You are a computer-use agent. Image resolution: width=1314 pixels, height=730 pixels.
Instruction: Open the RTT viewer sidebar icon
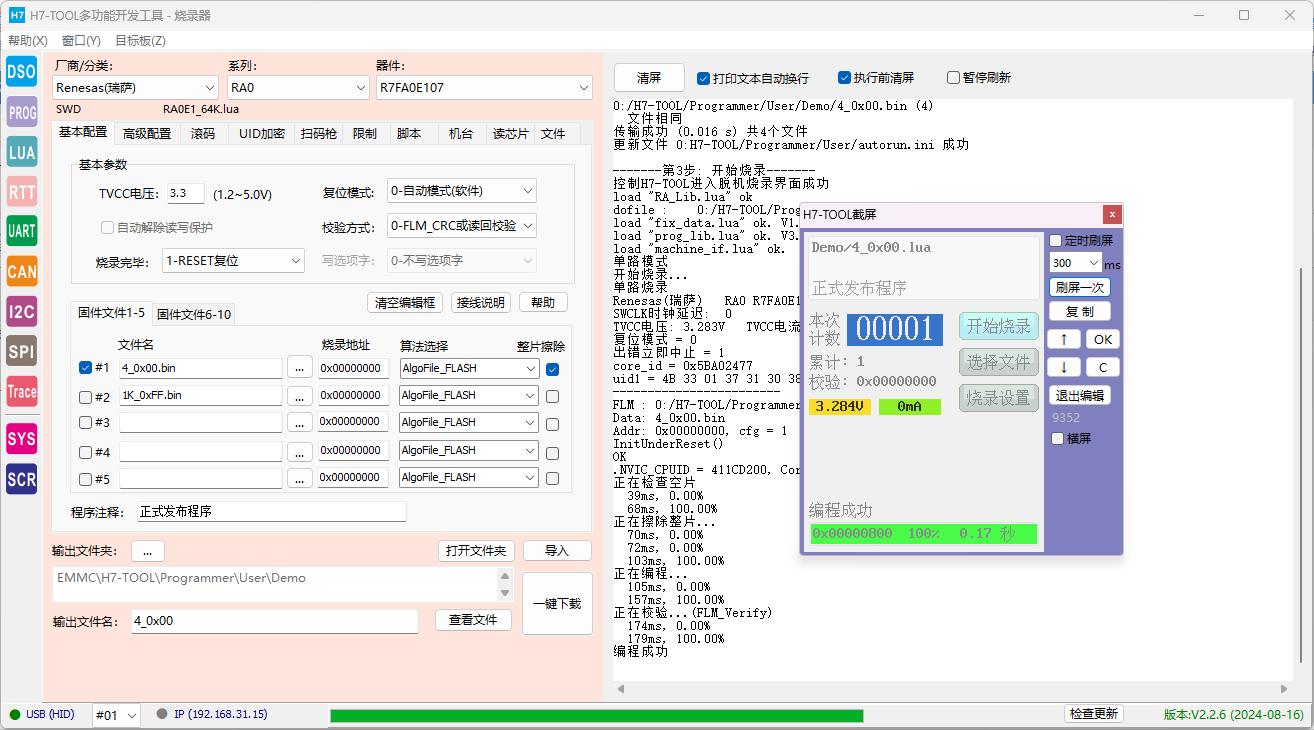(21, 191)
